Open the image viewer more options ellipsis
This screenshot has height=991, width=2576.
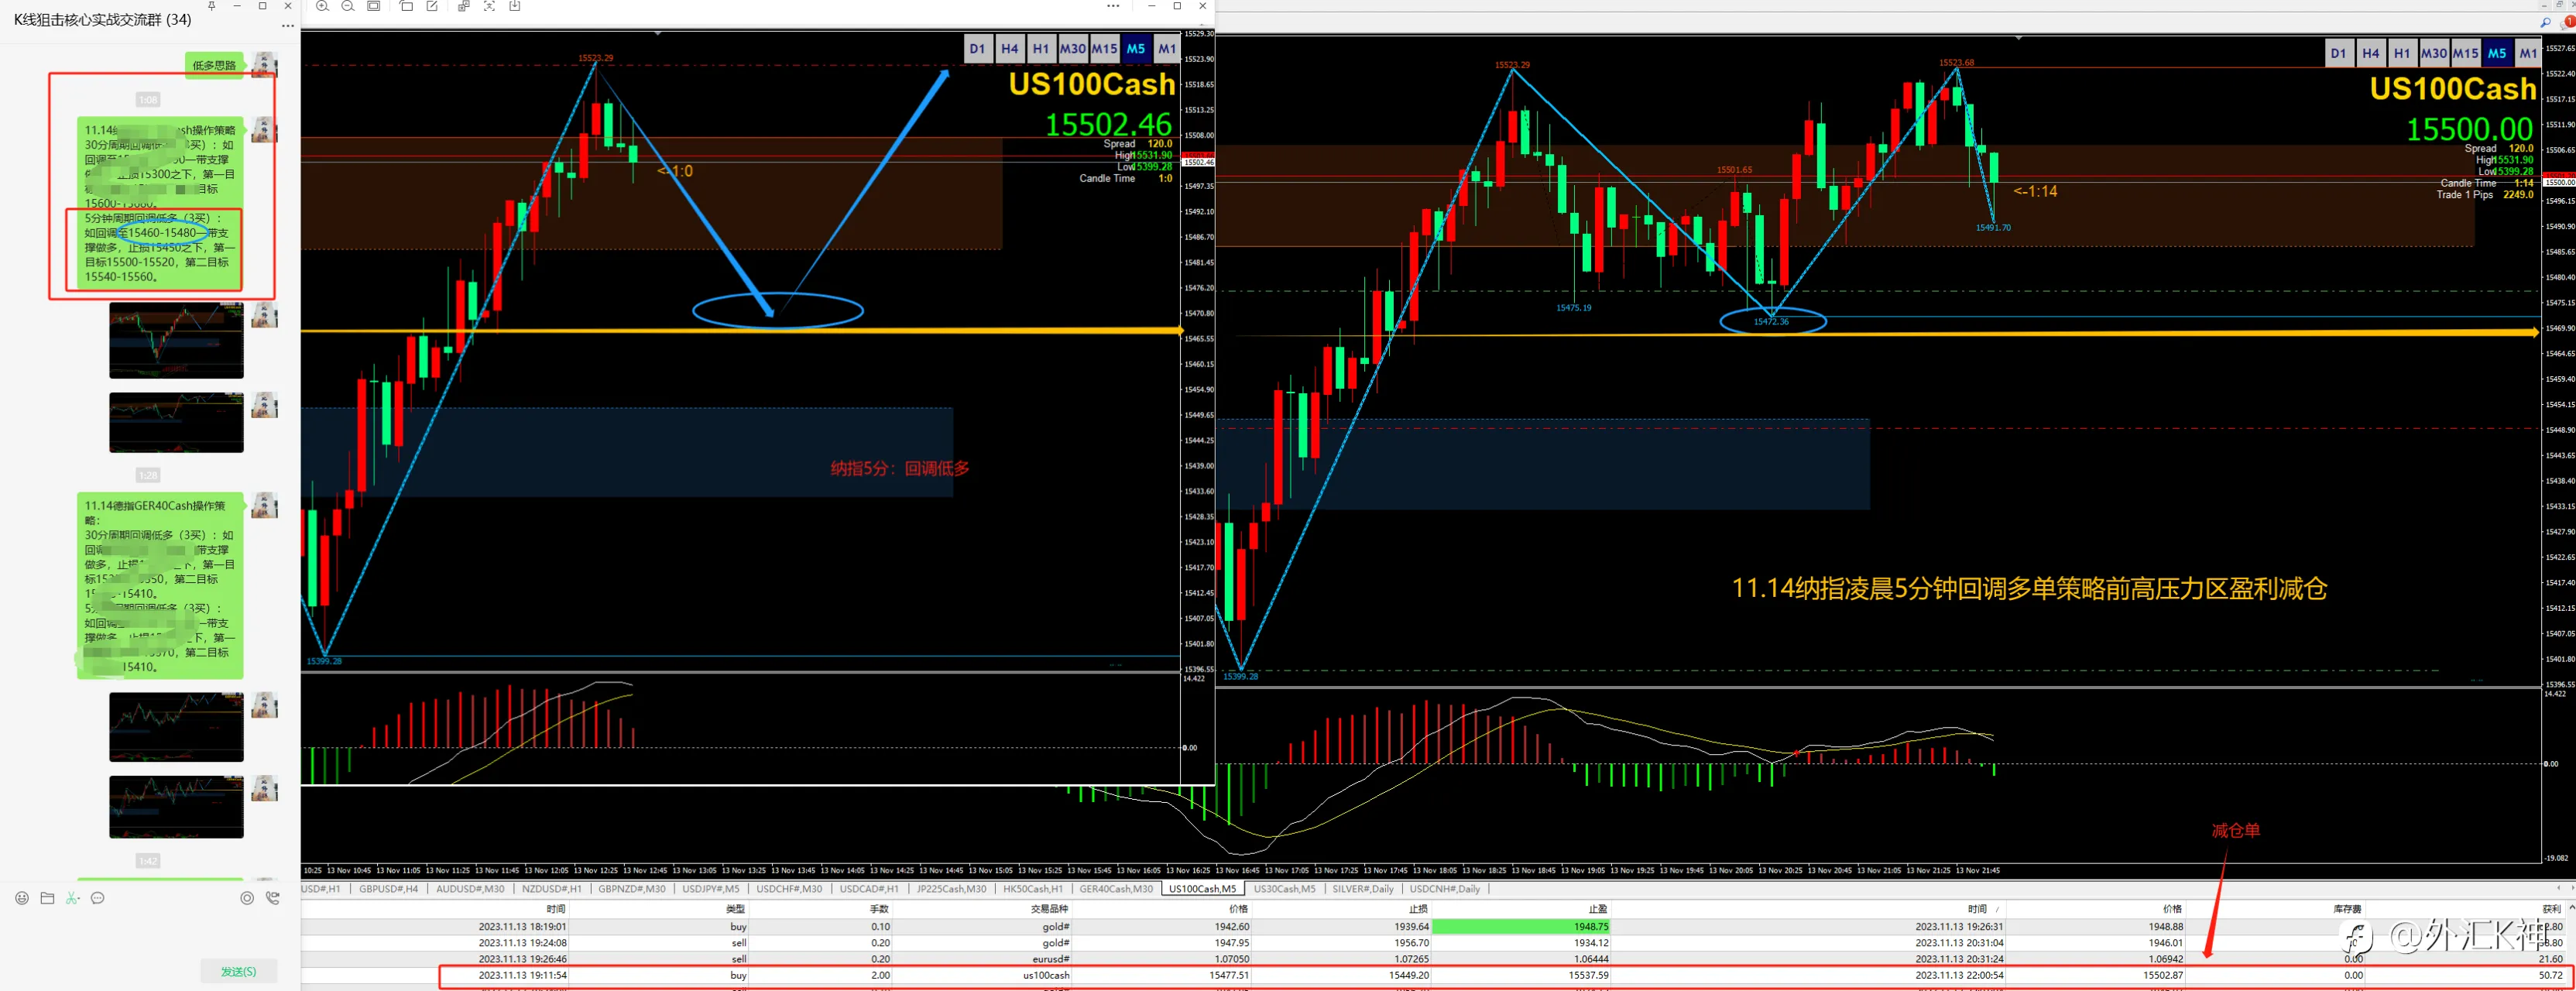(1113, 6)
